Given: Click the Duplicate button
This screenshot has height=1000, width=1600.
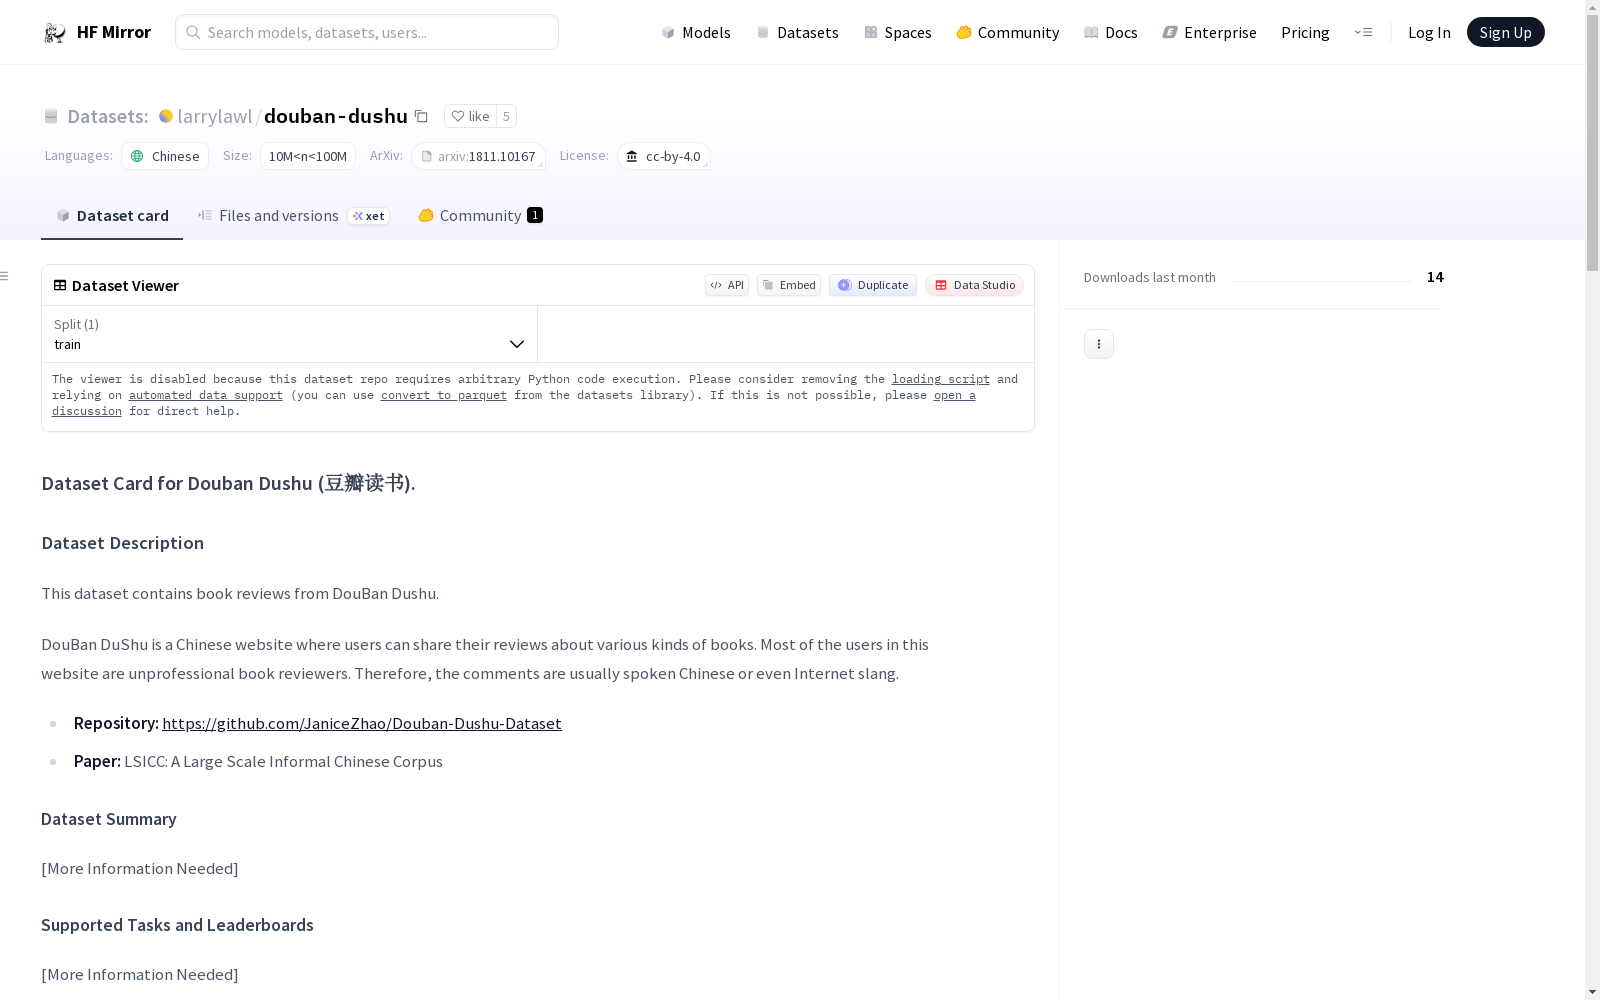Looking at the screenshot, I should (873, 285).
